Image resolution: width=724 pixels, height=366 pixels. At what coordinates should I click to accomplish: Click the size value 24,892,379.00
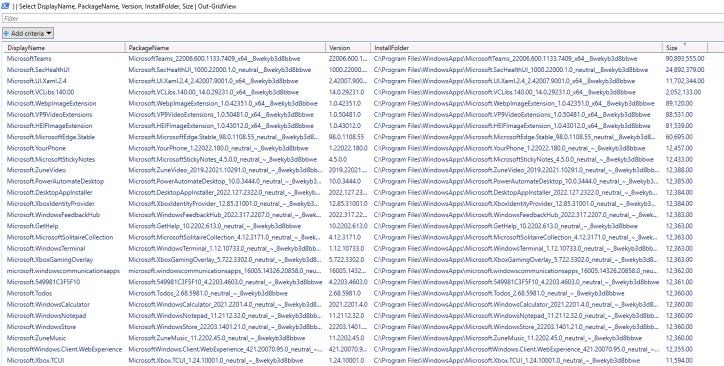coord(685,70)
